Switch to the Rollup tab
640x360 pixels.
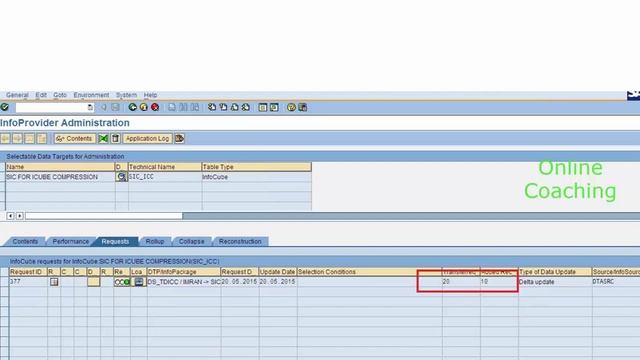point(155,242)
